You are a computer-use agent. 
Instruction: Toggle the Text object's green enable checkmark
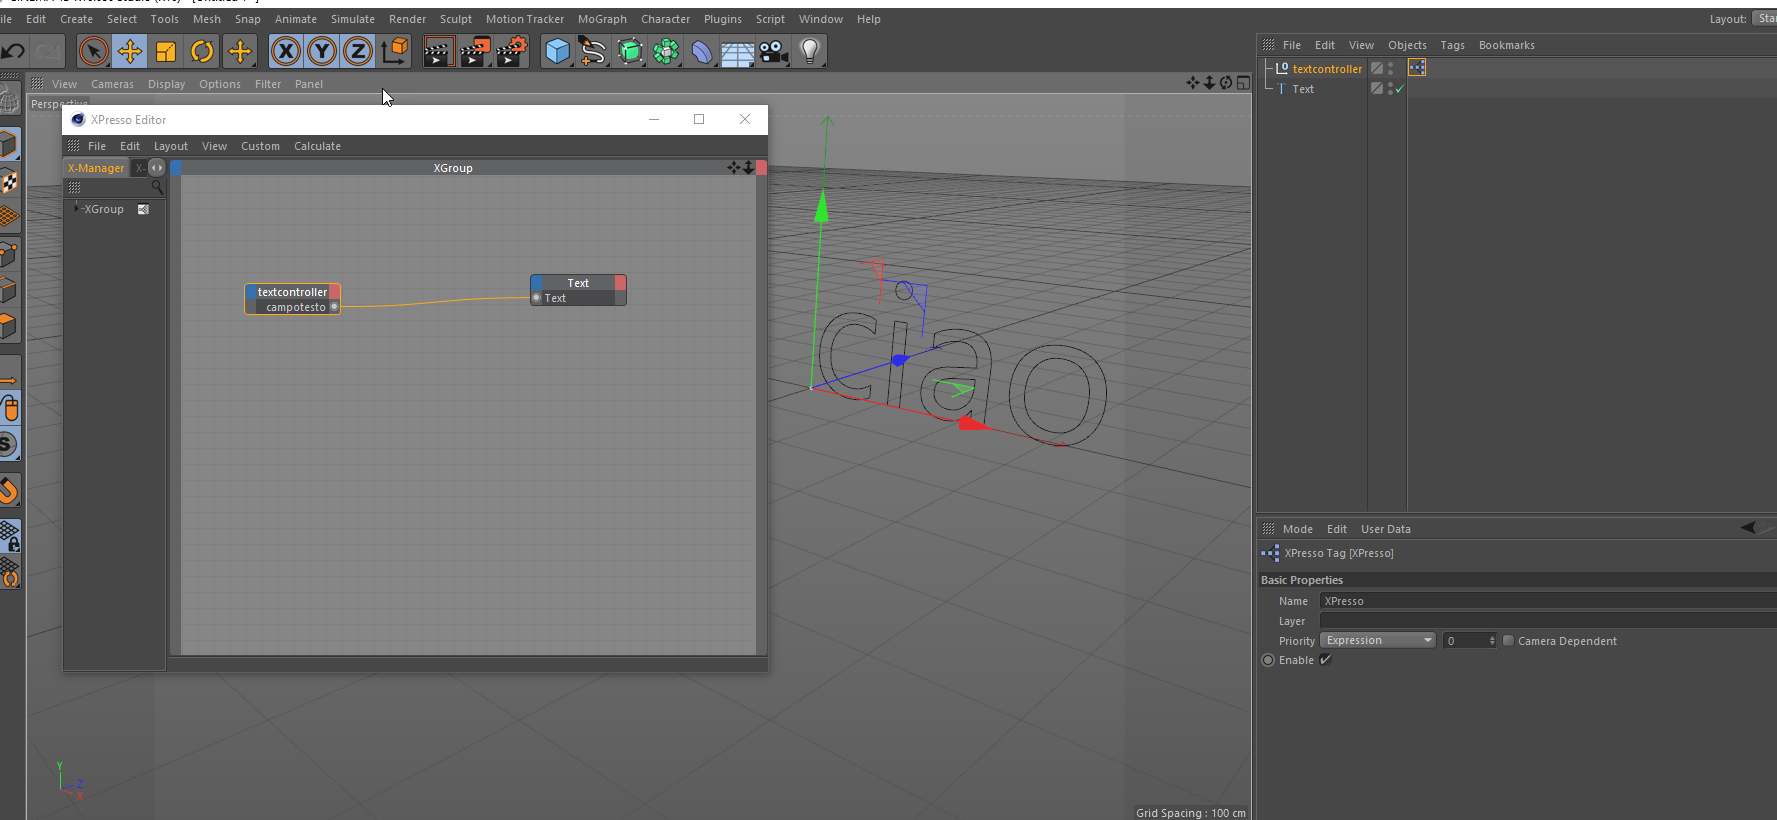1400,89
